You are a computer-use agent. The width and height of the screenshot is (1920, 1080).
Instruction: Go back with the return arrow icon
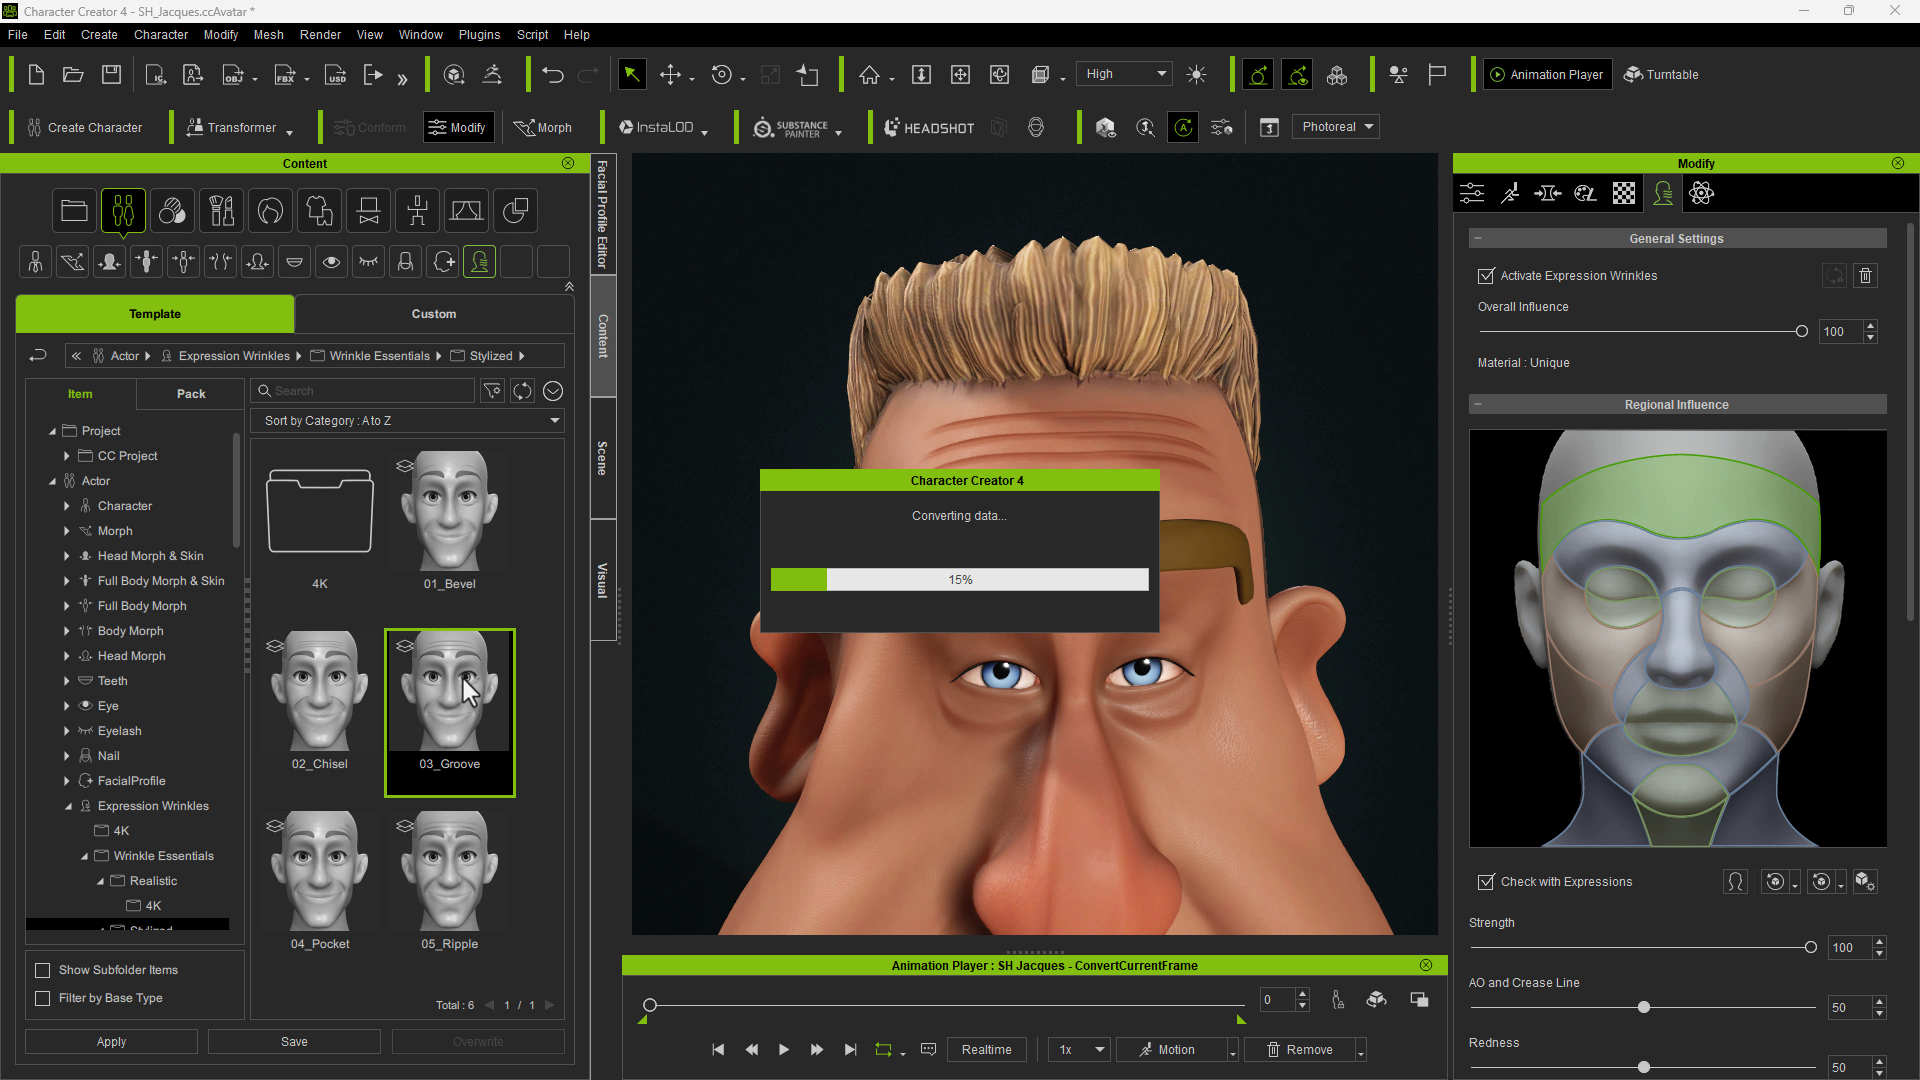(39, 356)
